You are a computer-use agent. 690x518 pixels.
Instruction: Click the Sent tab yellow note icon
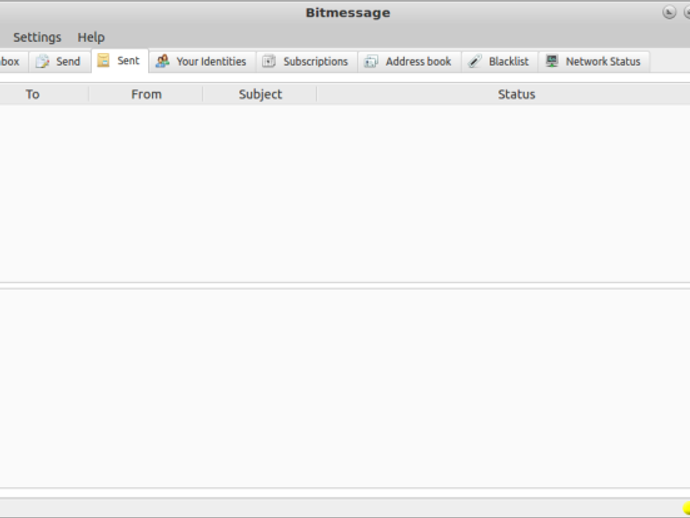click(x=103, y=60)
